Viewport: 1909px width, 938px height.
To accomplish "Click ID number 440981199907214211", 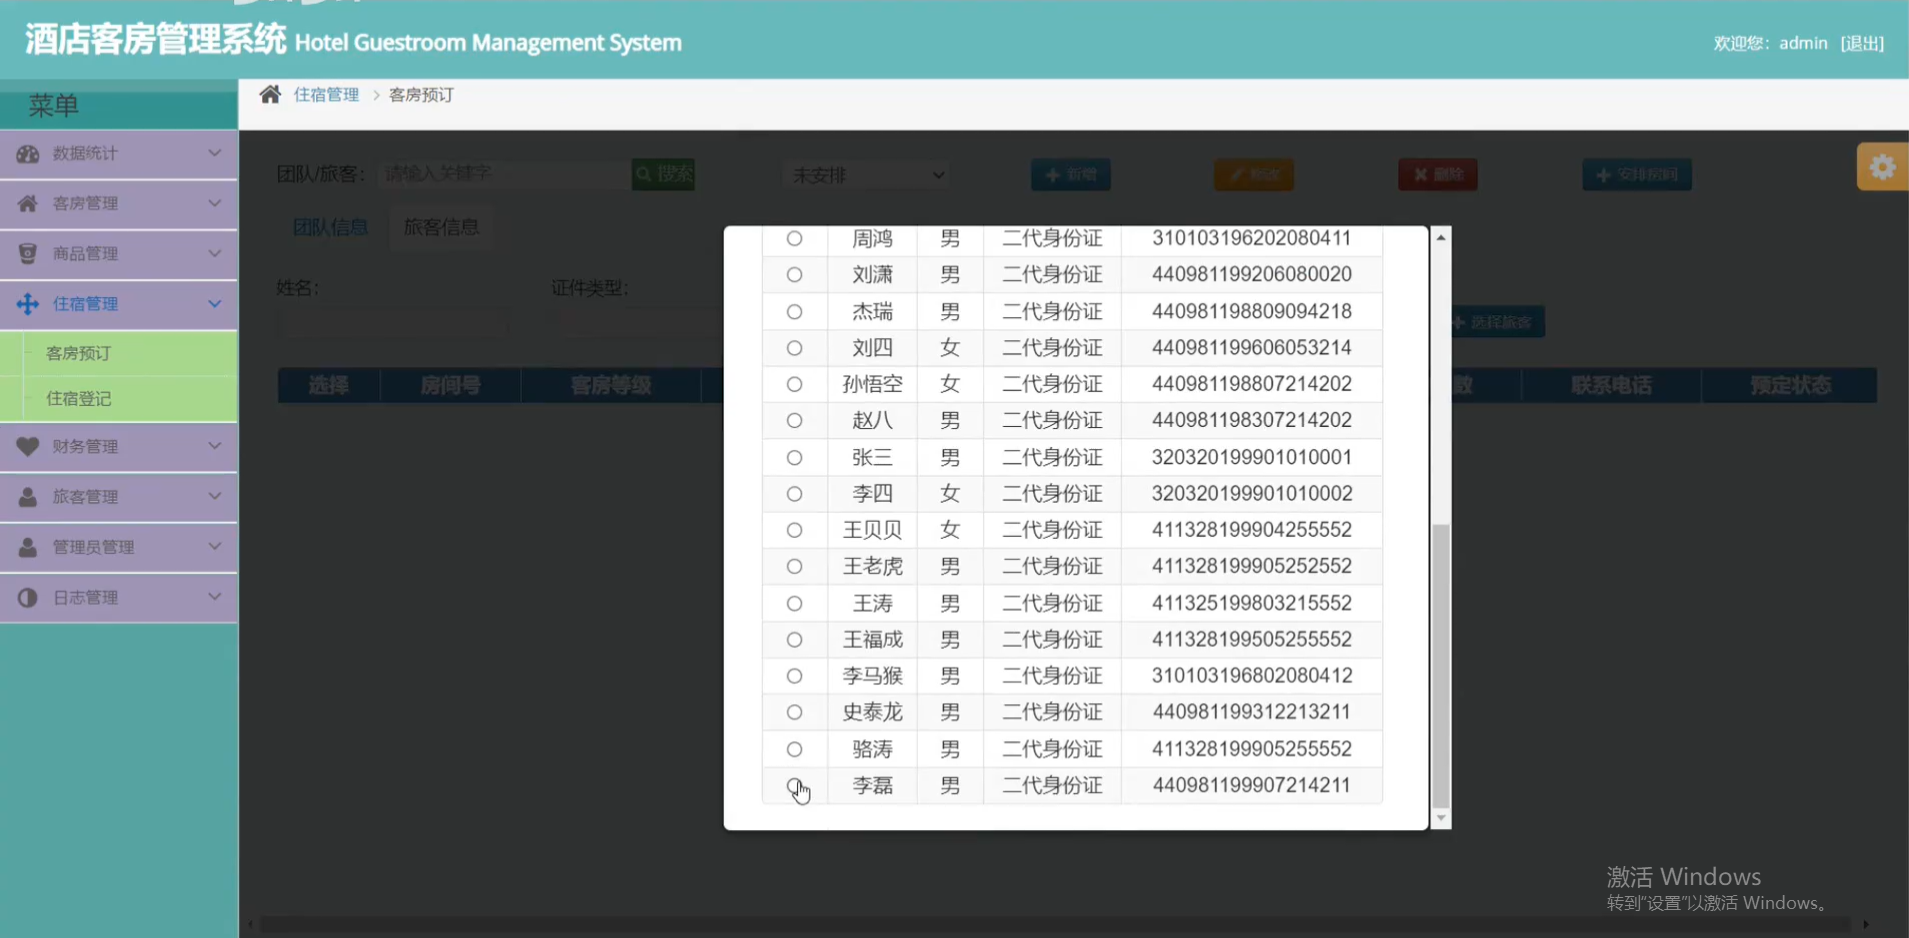I will coord(1252,786).
